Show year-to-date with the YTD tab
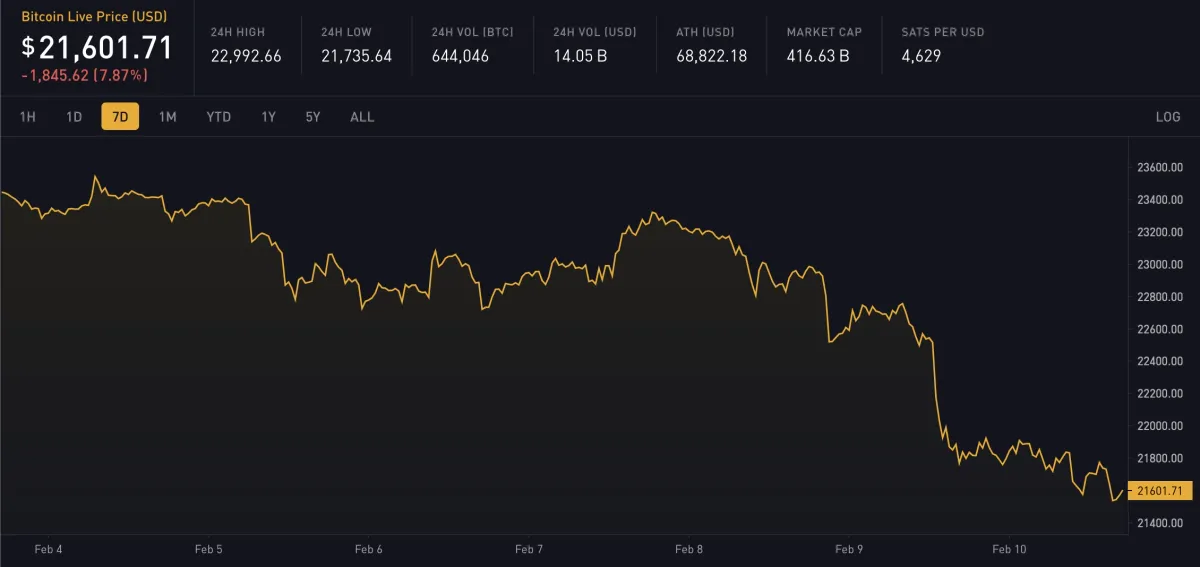Screen dimensions: 1200x567 pyautogui.click(x=218, y=117)
